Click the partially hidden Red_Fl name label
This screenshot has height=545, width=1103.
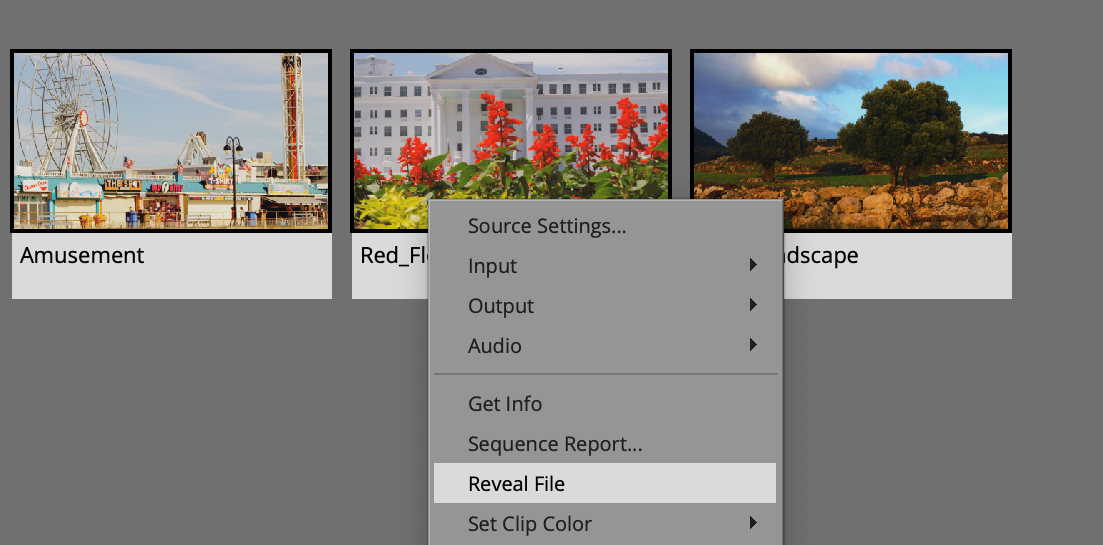pos(394,255)
